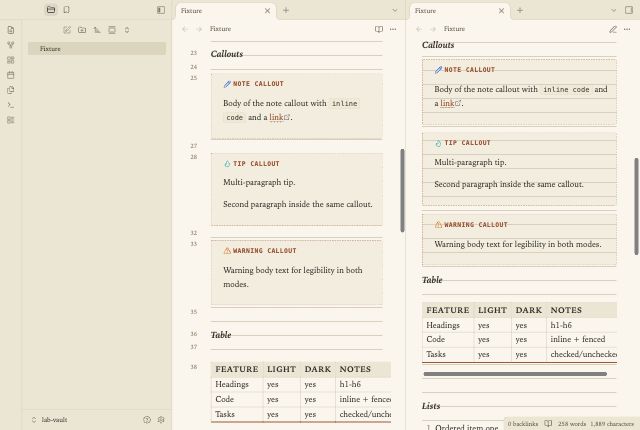Navigate back in the right pane

click(x=419, y=29)
